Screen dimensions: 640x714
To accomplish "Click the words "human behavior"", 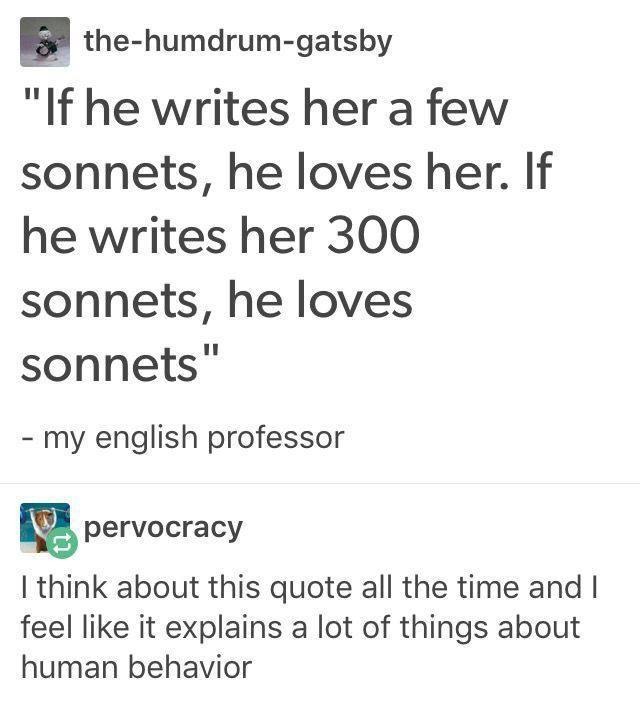I will tap(135, 665).
